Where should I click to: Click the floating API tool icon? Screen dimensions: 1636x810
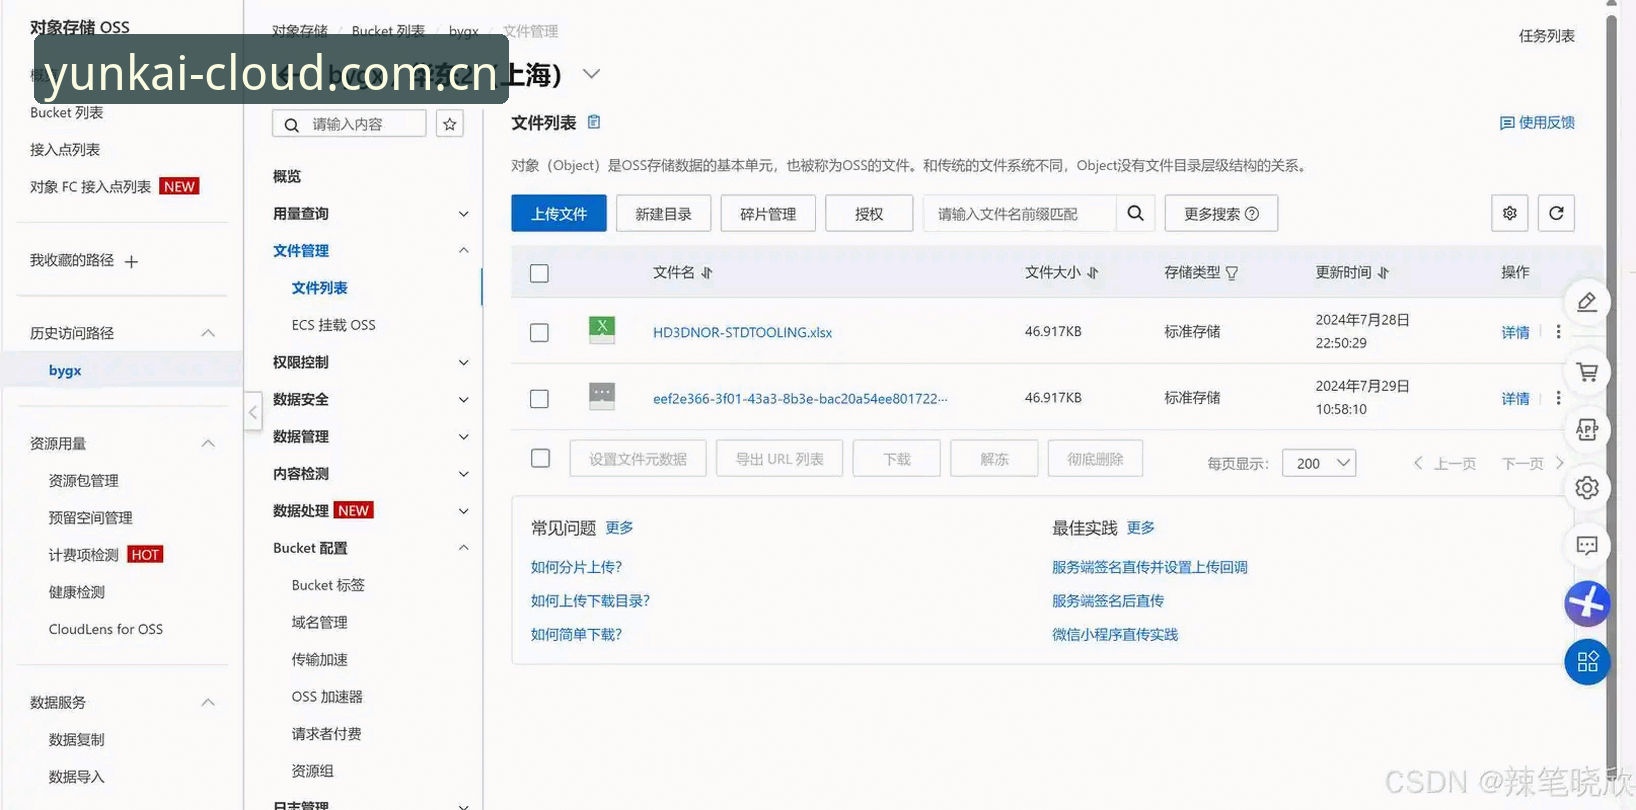pos(1587,430)
